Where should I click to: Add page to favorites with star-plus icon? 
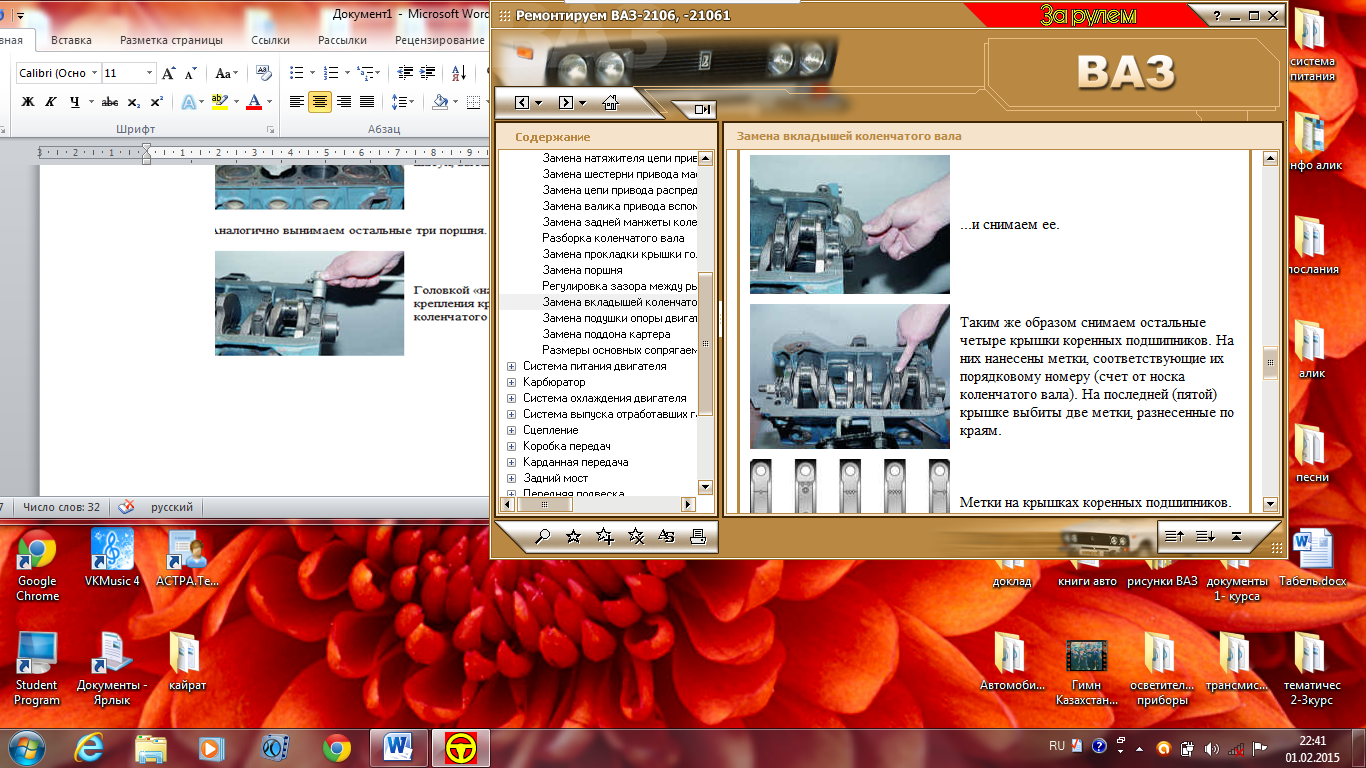point(604,537)
